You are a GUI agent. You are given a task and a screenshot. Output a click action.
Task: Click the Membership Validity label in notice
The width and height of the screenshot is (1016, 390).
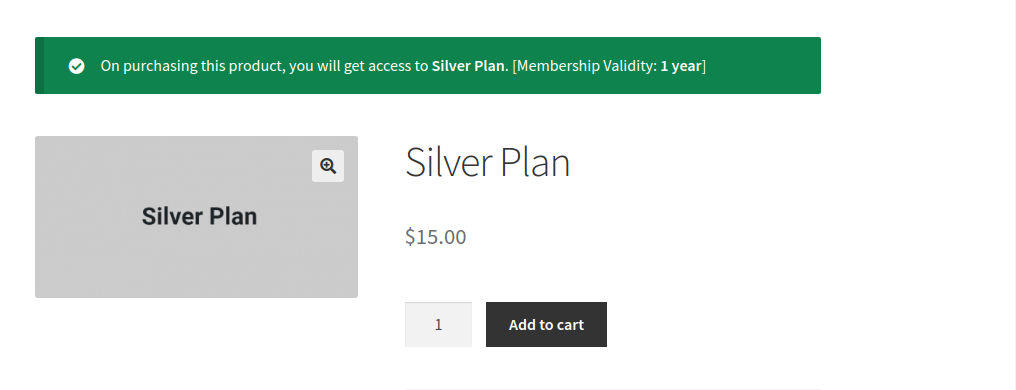tap(586, 66)
